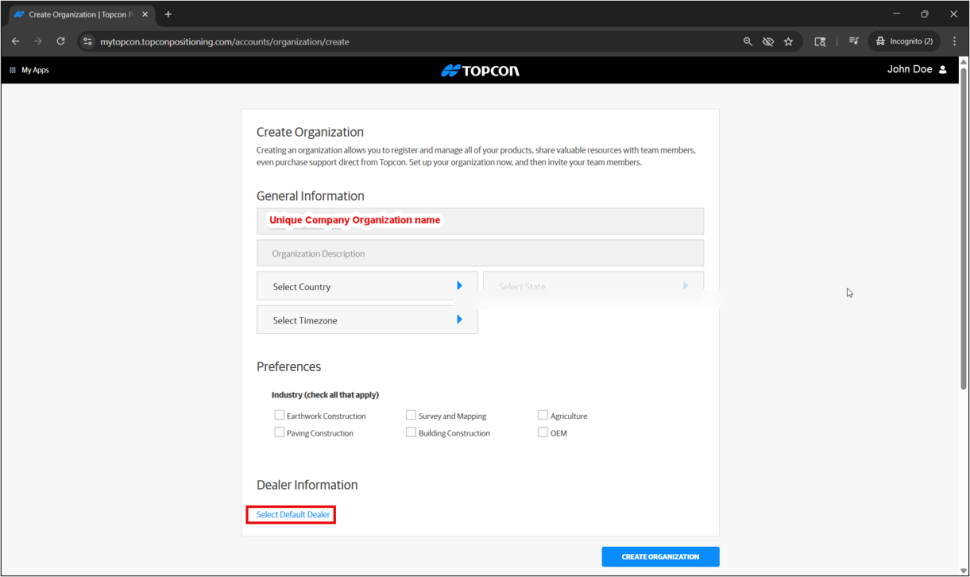
Task: Check the Paving Construction checkbox
Action: (x=280, y=433)
